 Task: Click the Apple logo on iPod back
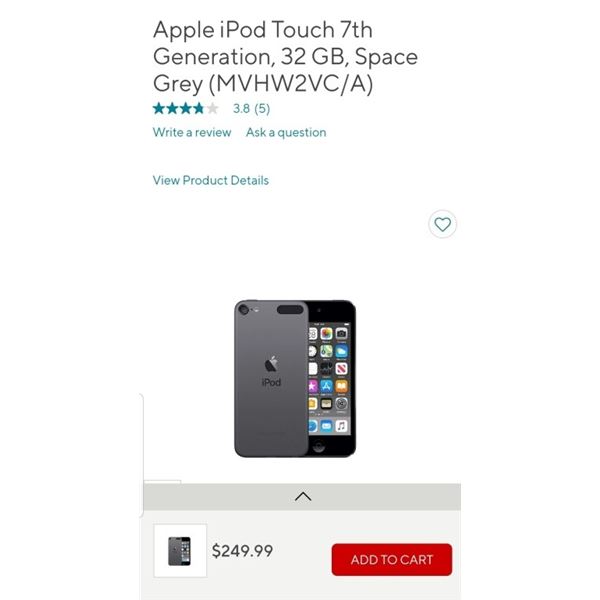(x=271, y=364)
